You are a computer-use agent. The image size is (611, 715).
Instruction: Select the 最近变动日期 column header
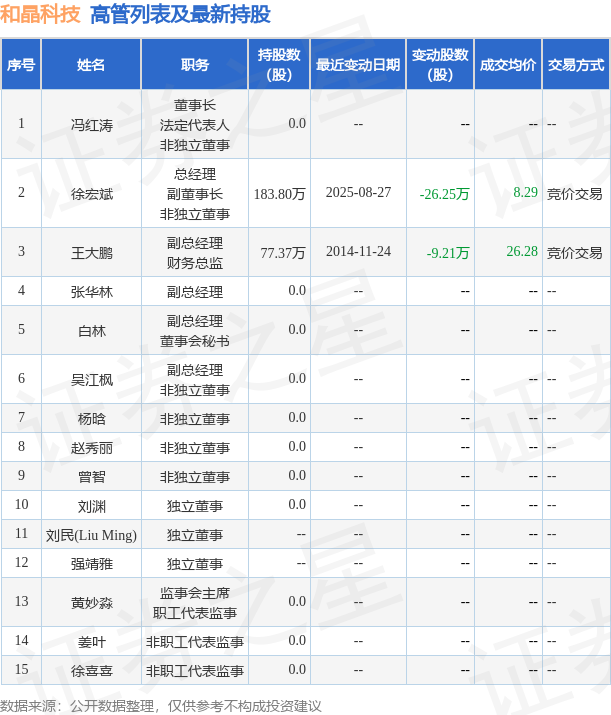coord(358,65)
